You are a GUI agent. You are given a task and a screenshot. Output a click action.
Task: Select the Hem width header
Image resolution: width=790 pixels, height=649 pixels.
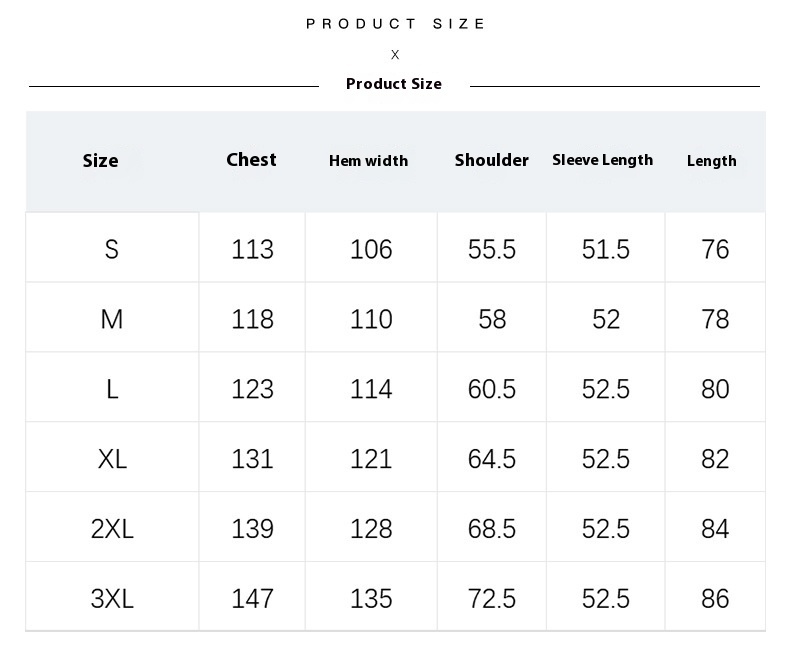(368, 161)
